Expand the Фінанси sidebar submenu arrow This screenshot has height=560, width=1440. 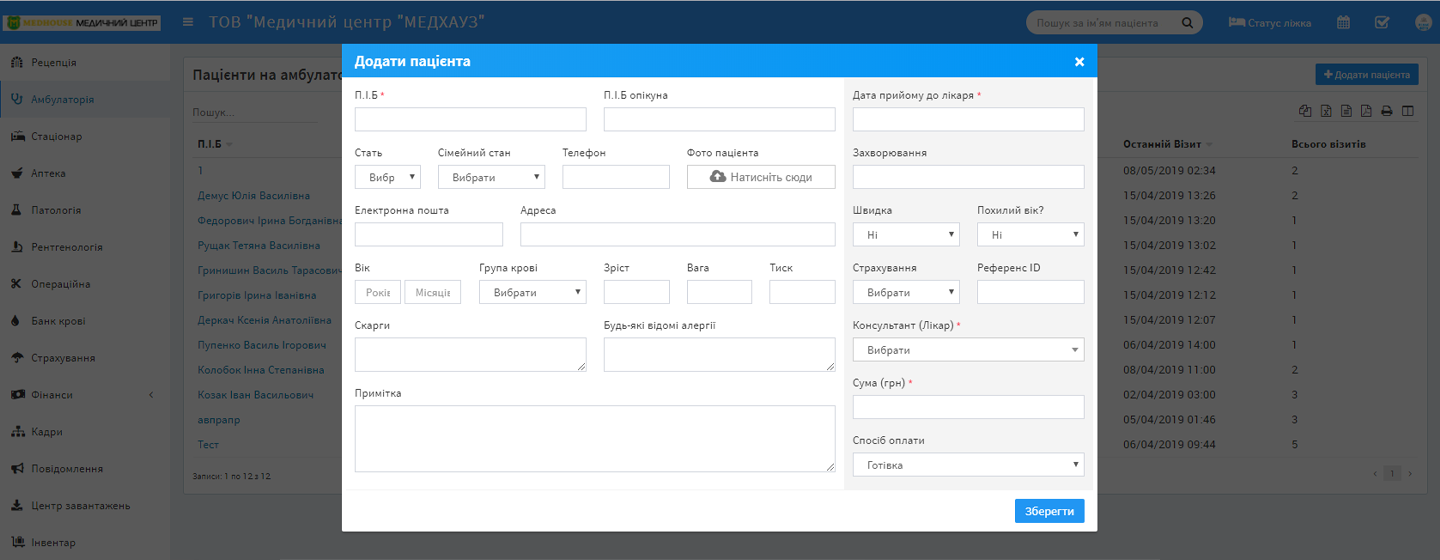151,395
